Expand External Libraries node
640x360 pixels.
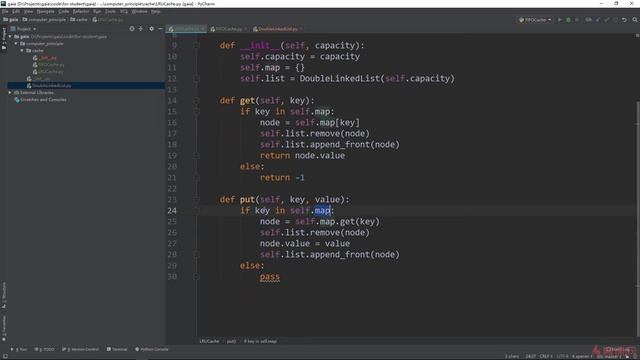[10, 92]
